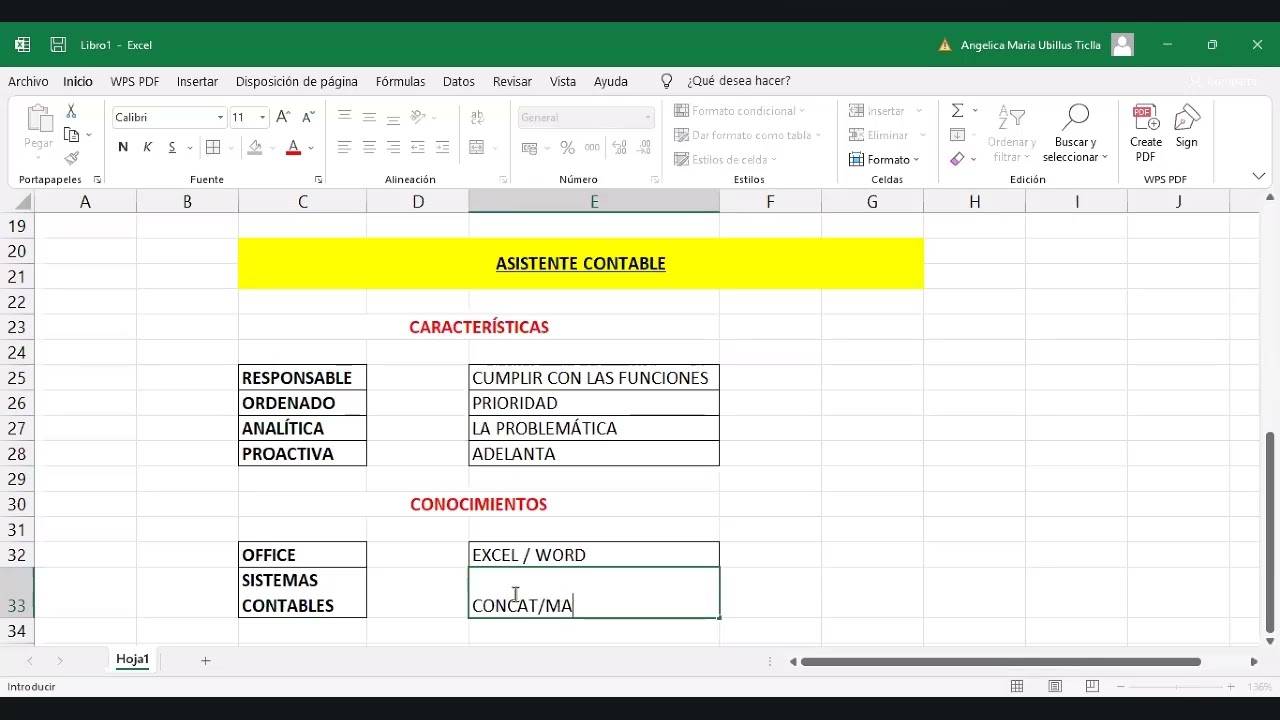Decrease indent icon
1280x720 pixels.
pos(418,147)
